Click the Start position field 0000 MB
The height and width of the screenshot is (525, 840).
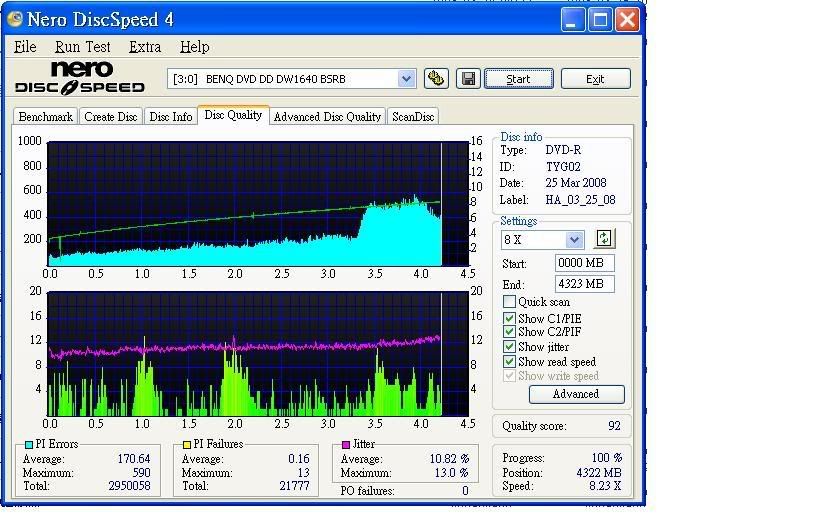pyautogui.click(x=584, y=263)
